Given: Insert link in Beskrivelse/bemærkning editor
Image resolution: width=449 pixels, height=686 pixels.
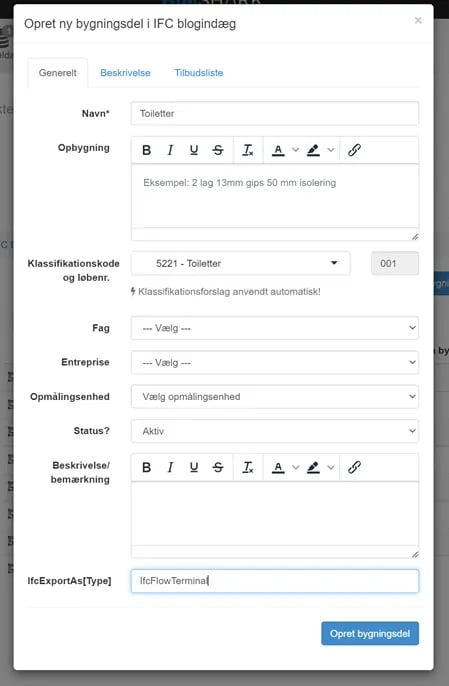Looking at the screenshot, I should (x=354, y=467).
